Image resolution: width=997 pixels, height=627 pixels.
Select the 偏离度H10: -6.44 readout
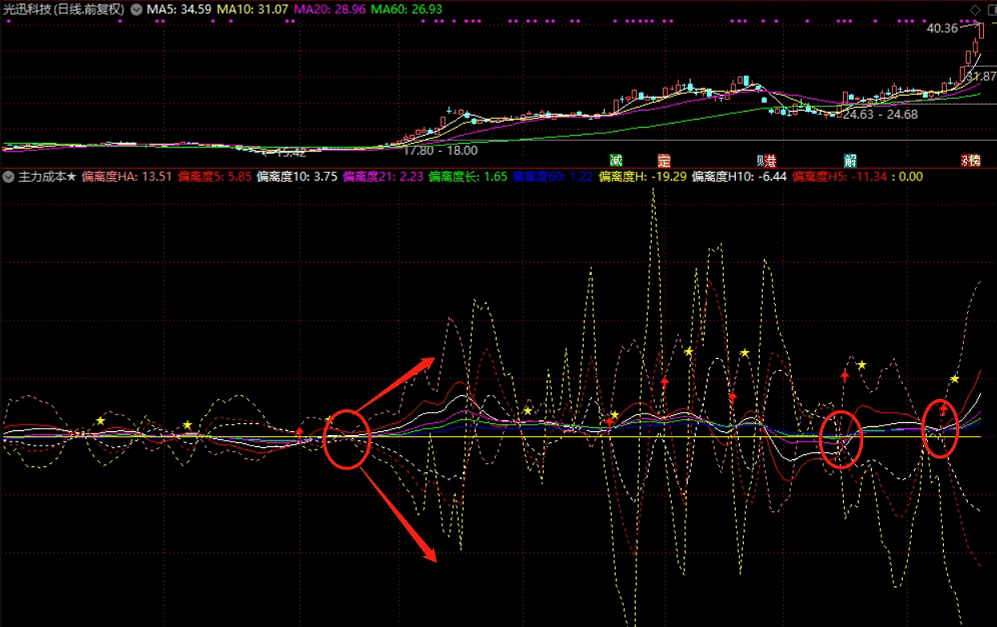(x=739, y=177)
